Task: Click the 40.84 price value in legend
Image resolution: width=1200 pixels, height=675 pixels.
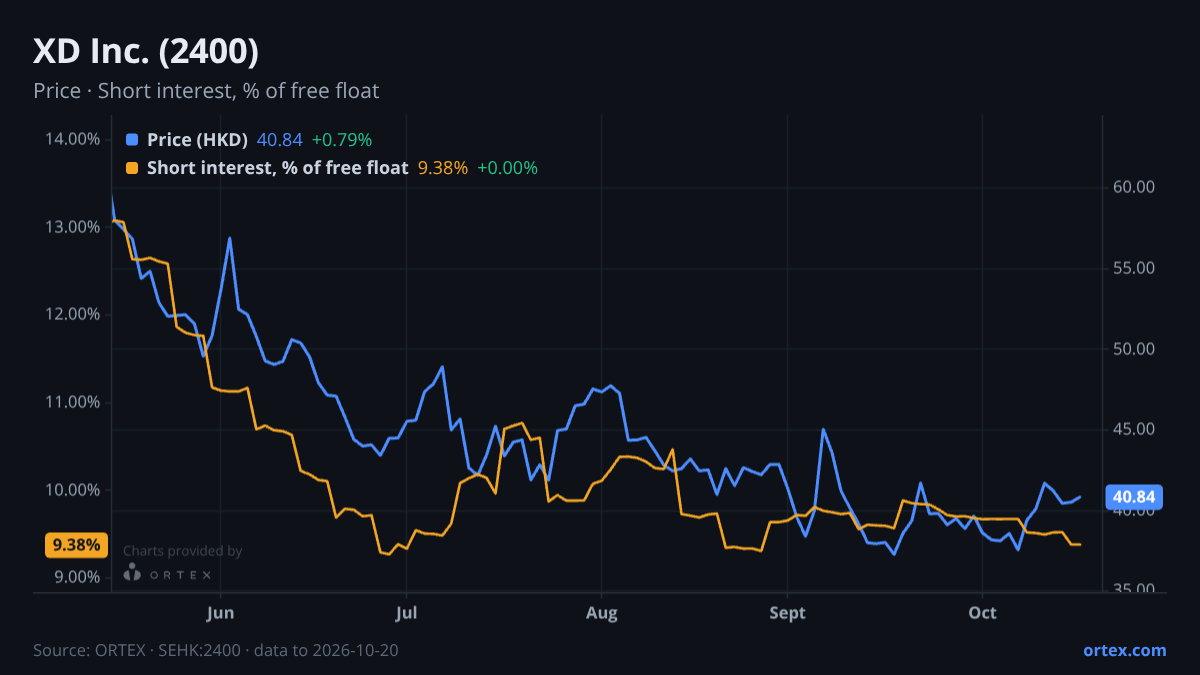Action: [x=280, y=140]
